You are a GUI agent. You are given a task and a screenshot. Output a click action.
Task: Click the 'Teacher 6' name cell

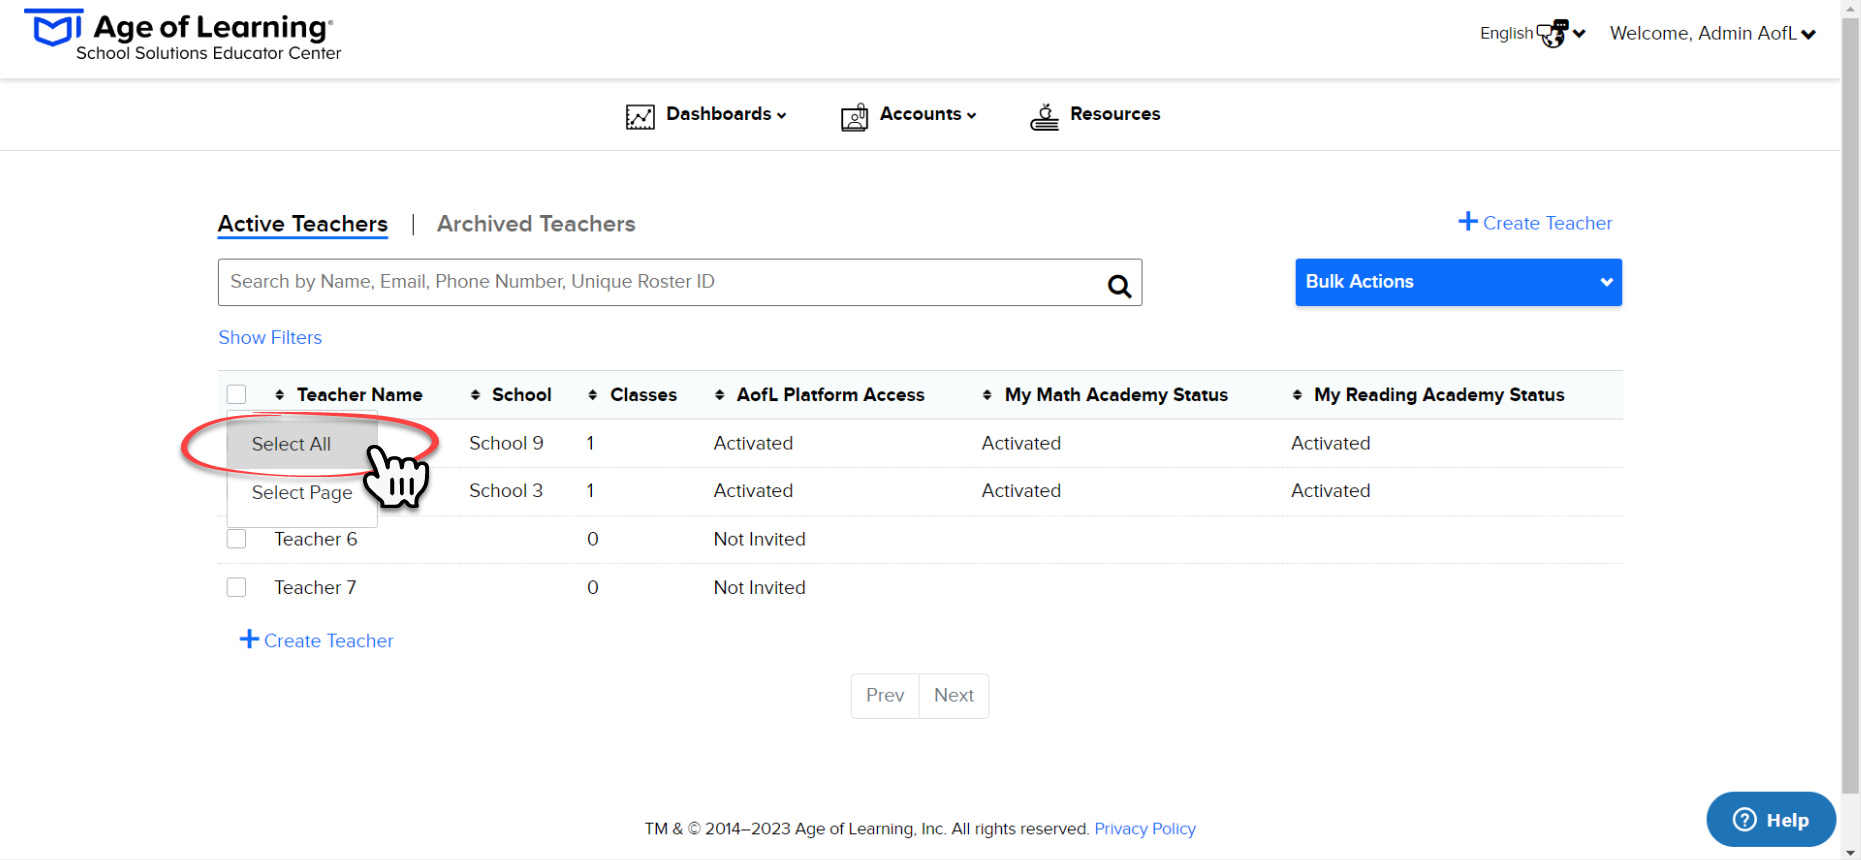316,540
